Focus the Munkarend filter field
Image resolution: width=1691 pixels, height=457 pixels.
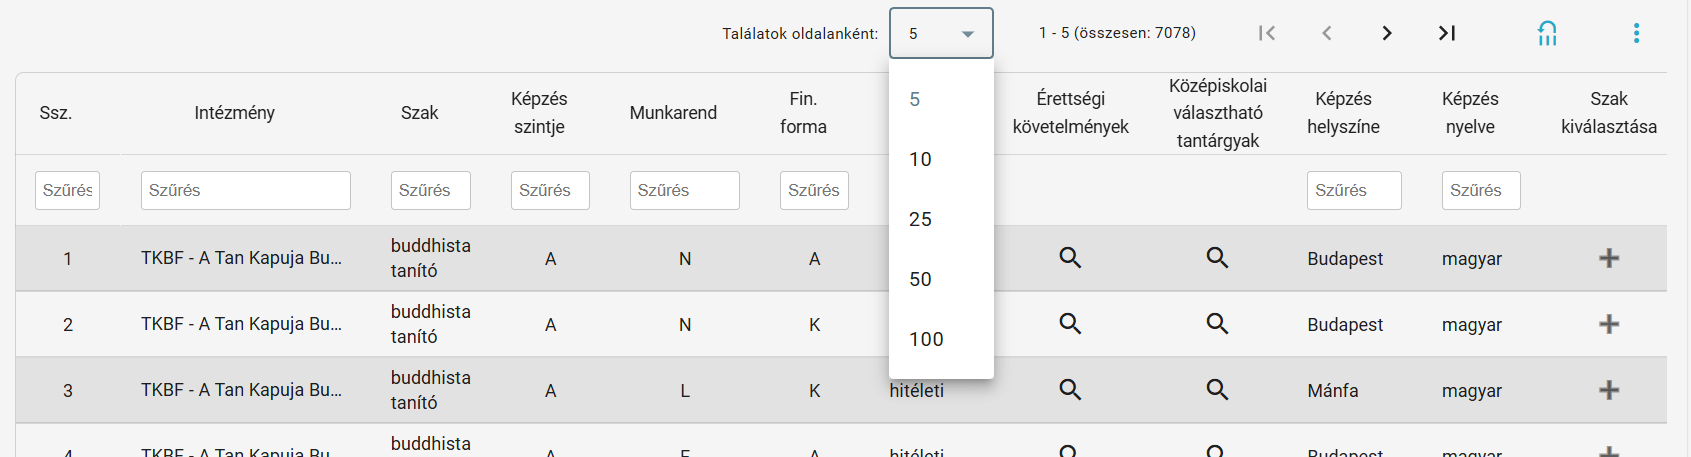685,190
